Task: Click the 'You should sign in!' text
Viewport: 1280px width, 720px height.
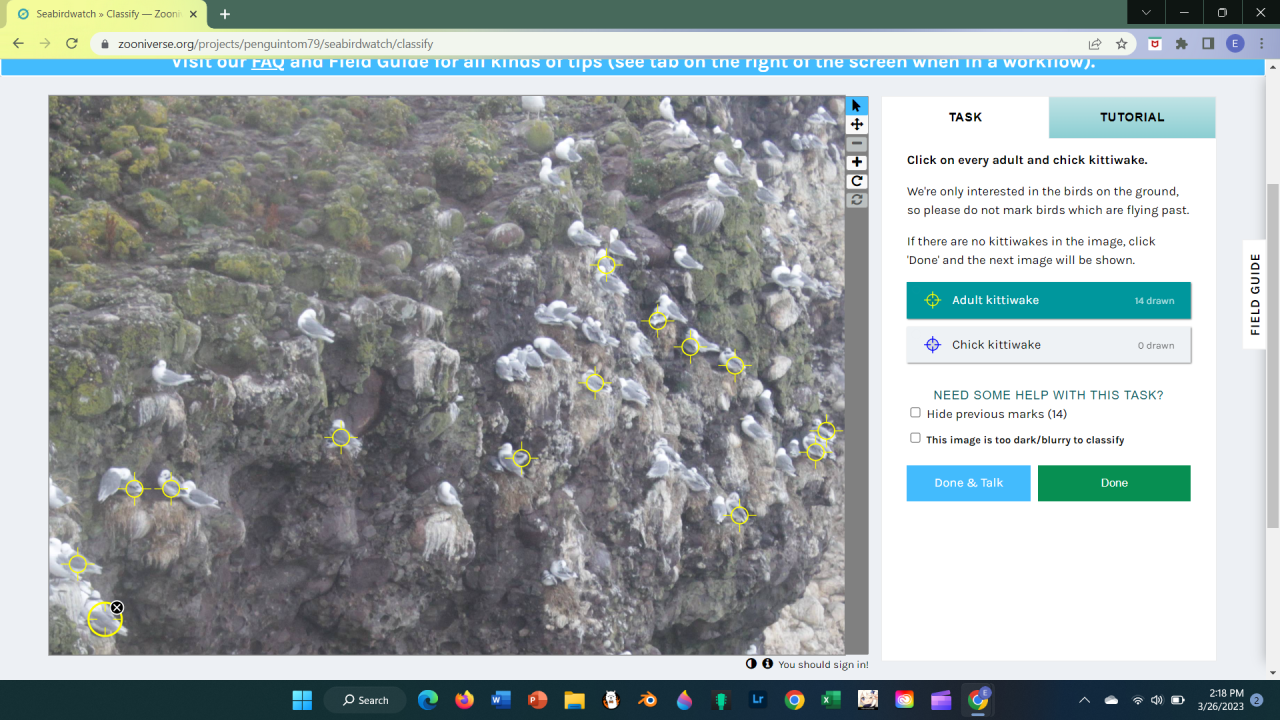Action: [823, 665]
